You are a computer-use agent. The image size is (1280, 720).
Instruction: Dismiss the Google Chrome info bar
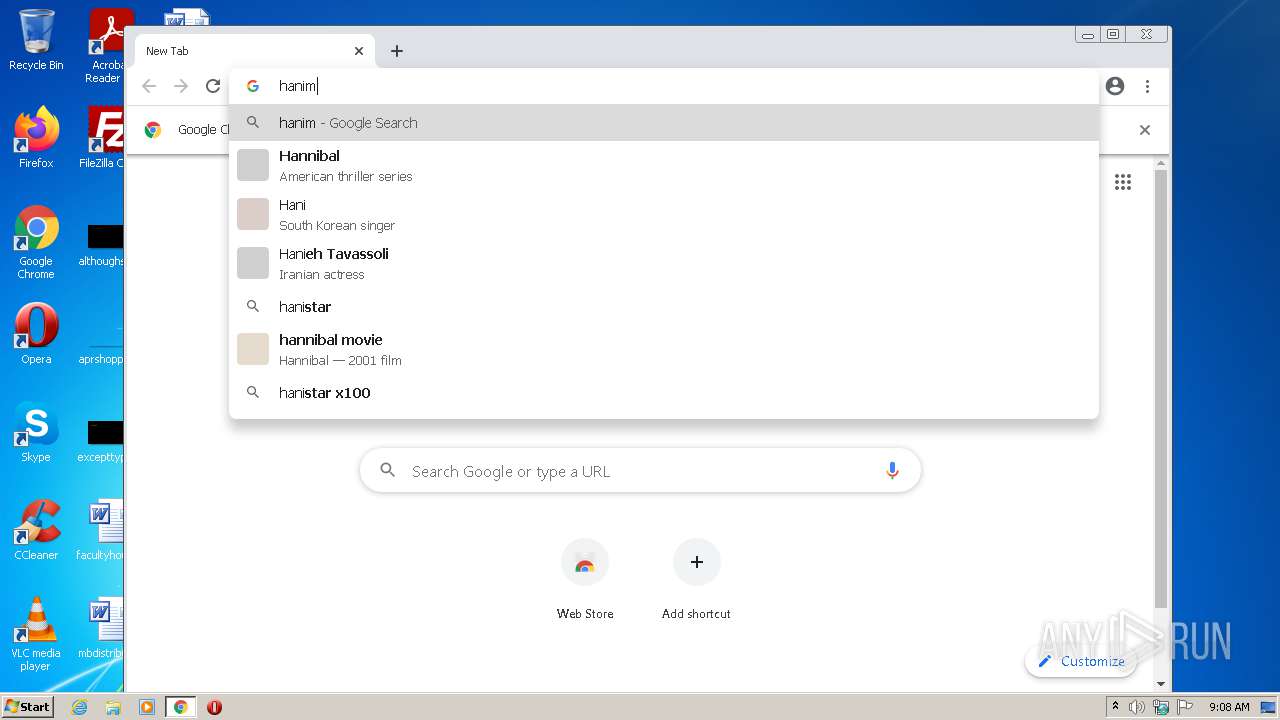tap(1145, 130)
